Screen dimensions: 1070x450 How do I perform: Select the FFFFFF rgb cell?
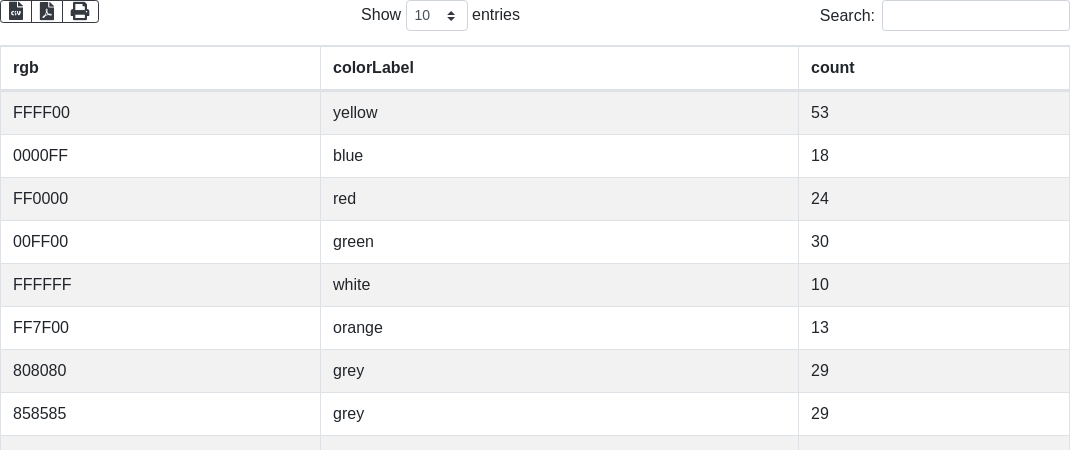coord(42,285)
